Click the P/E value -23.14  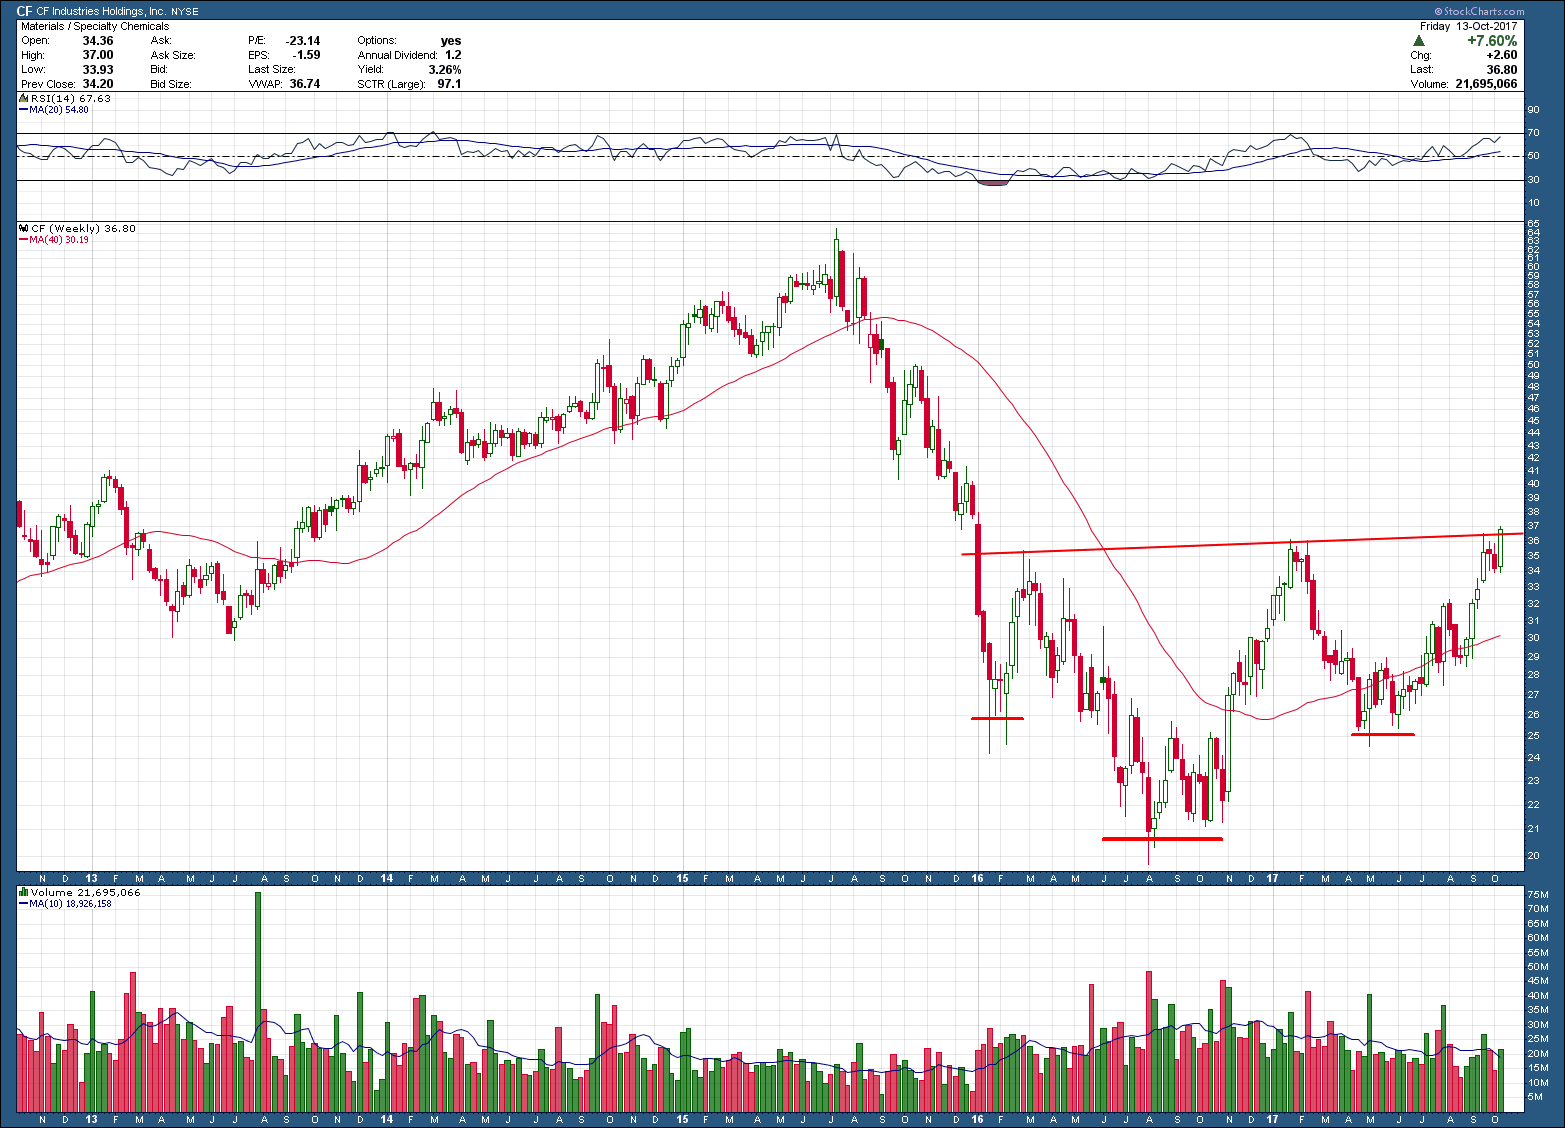point(301,41)
